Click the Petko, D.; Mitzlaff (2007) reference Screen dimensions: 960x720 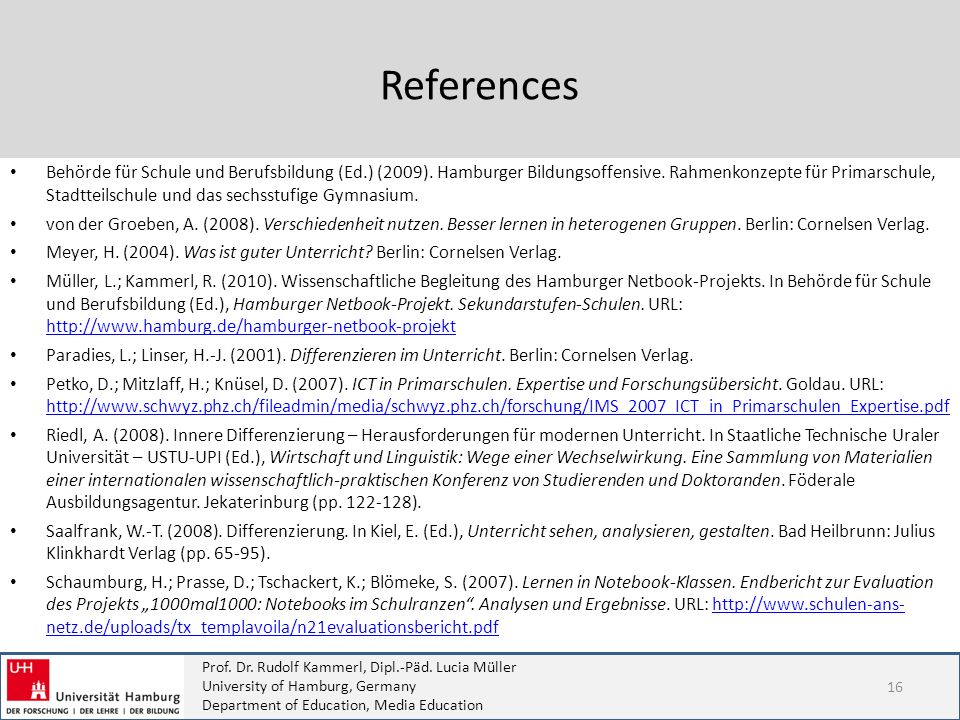click(498, 395)
